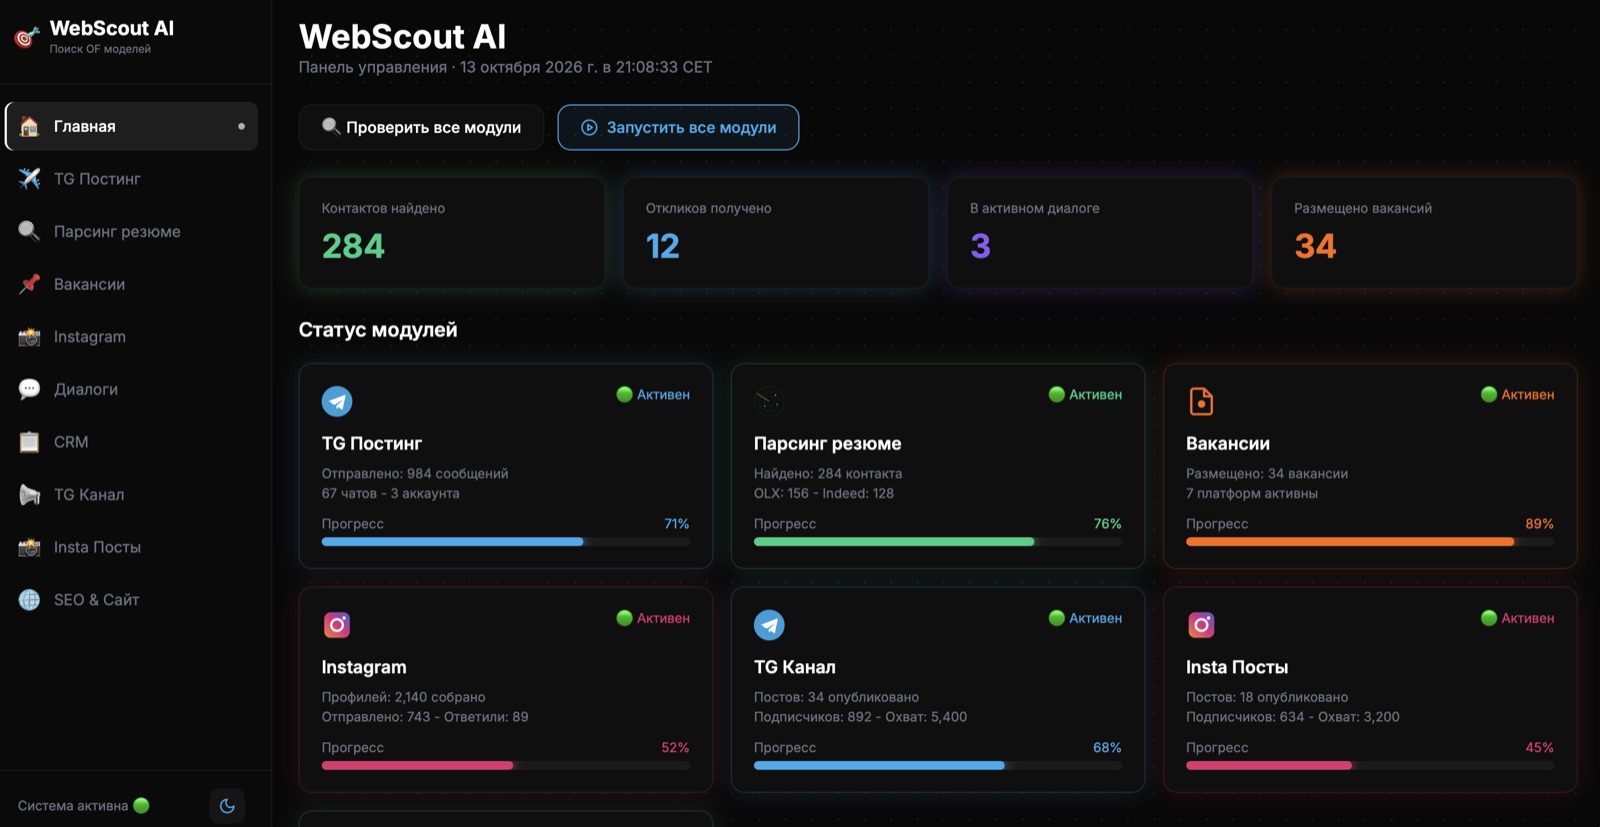
Task: Click the Telegram icon in TG Канал card
Action: click(769, 625)
